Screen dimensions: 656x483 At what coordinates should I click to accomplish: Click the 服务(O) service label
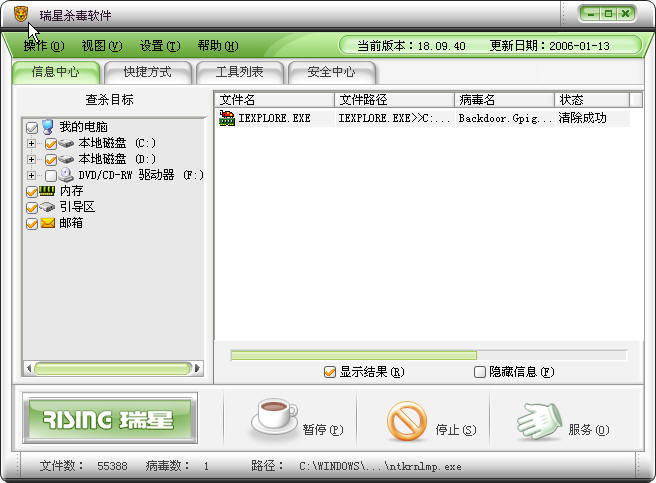pos(589,429)
